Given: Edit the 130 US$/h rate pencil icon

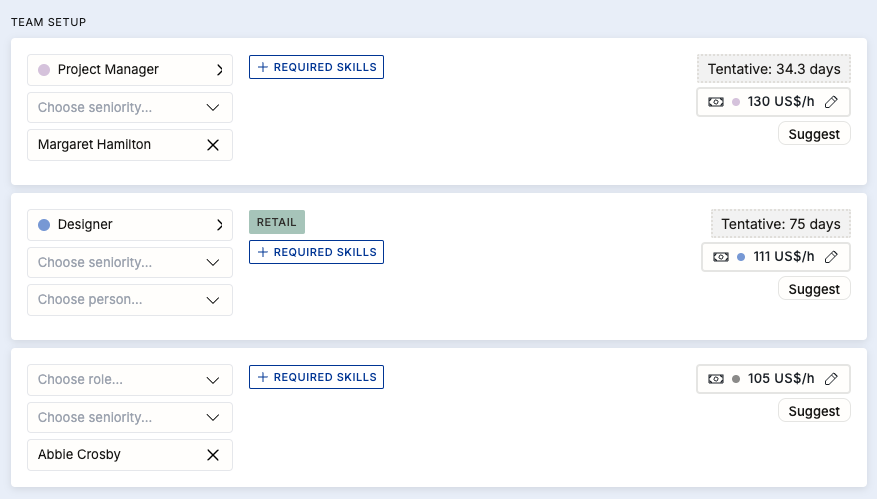Looking at the screenshot, I should 831,102.
